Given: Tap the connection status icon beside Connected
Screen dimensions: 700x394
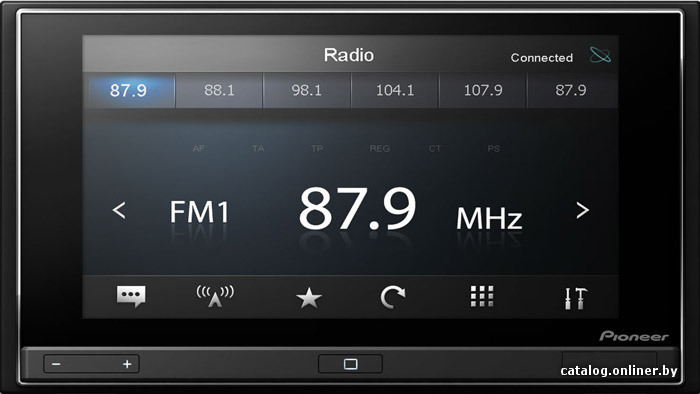Looking at the screenshot, I should tap(600, 55).
